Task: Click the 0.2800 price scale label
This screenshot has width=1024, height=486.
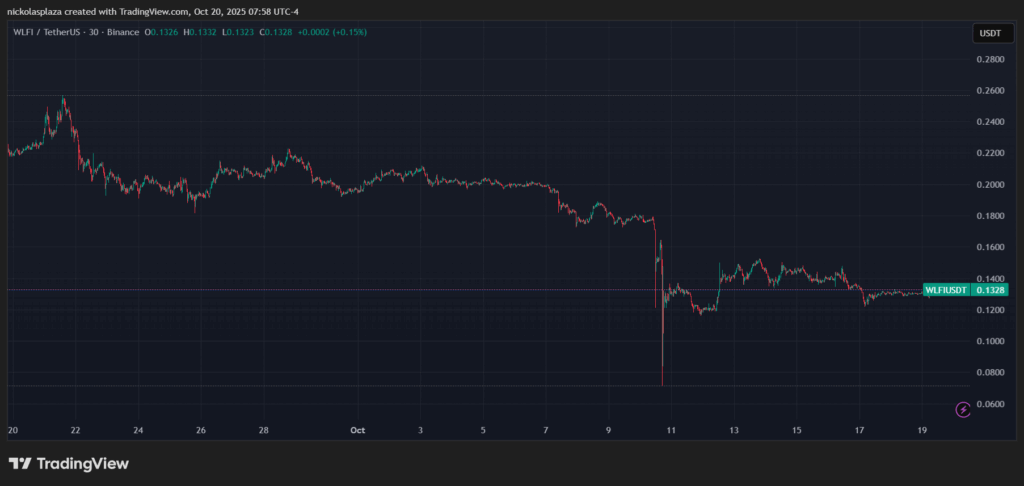Action: click(x=988, y=60)
